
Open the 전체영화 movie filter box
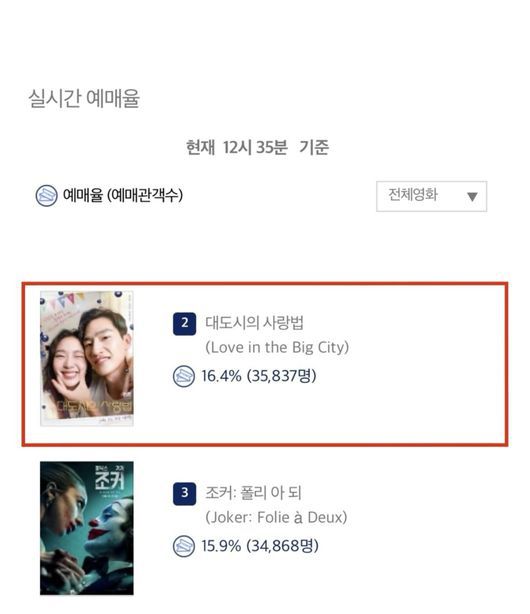tap(431, 196)
